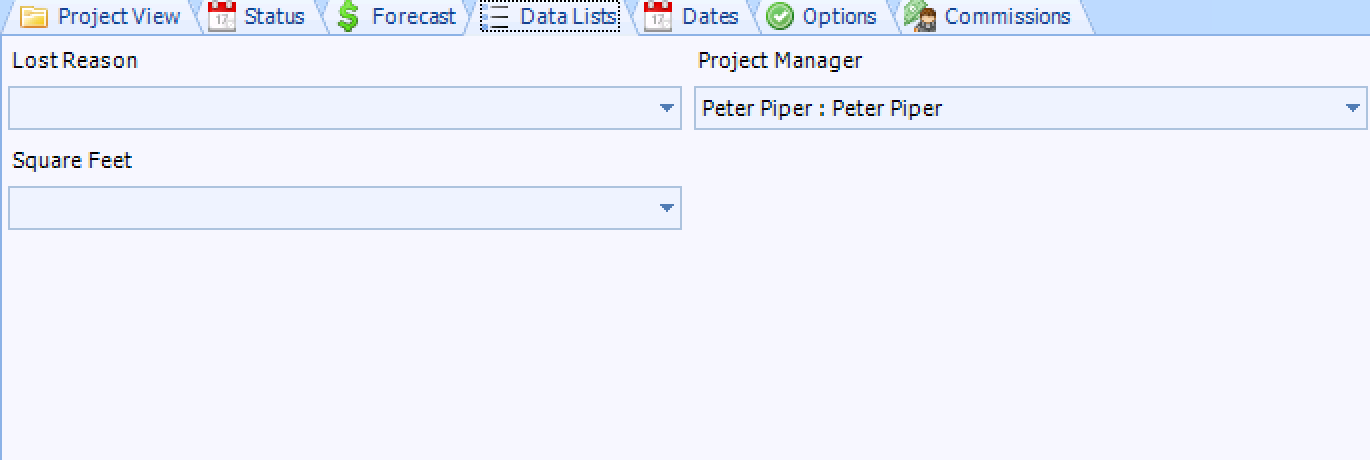Expand the Square Feet dropdown arrow

pyautogui.click(x=667, y=208)
